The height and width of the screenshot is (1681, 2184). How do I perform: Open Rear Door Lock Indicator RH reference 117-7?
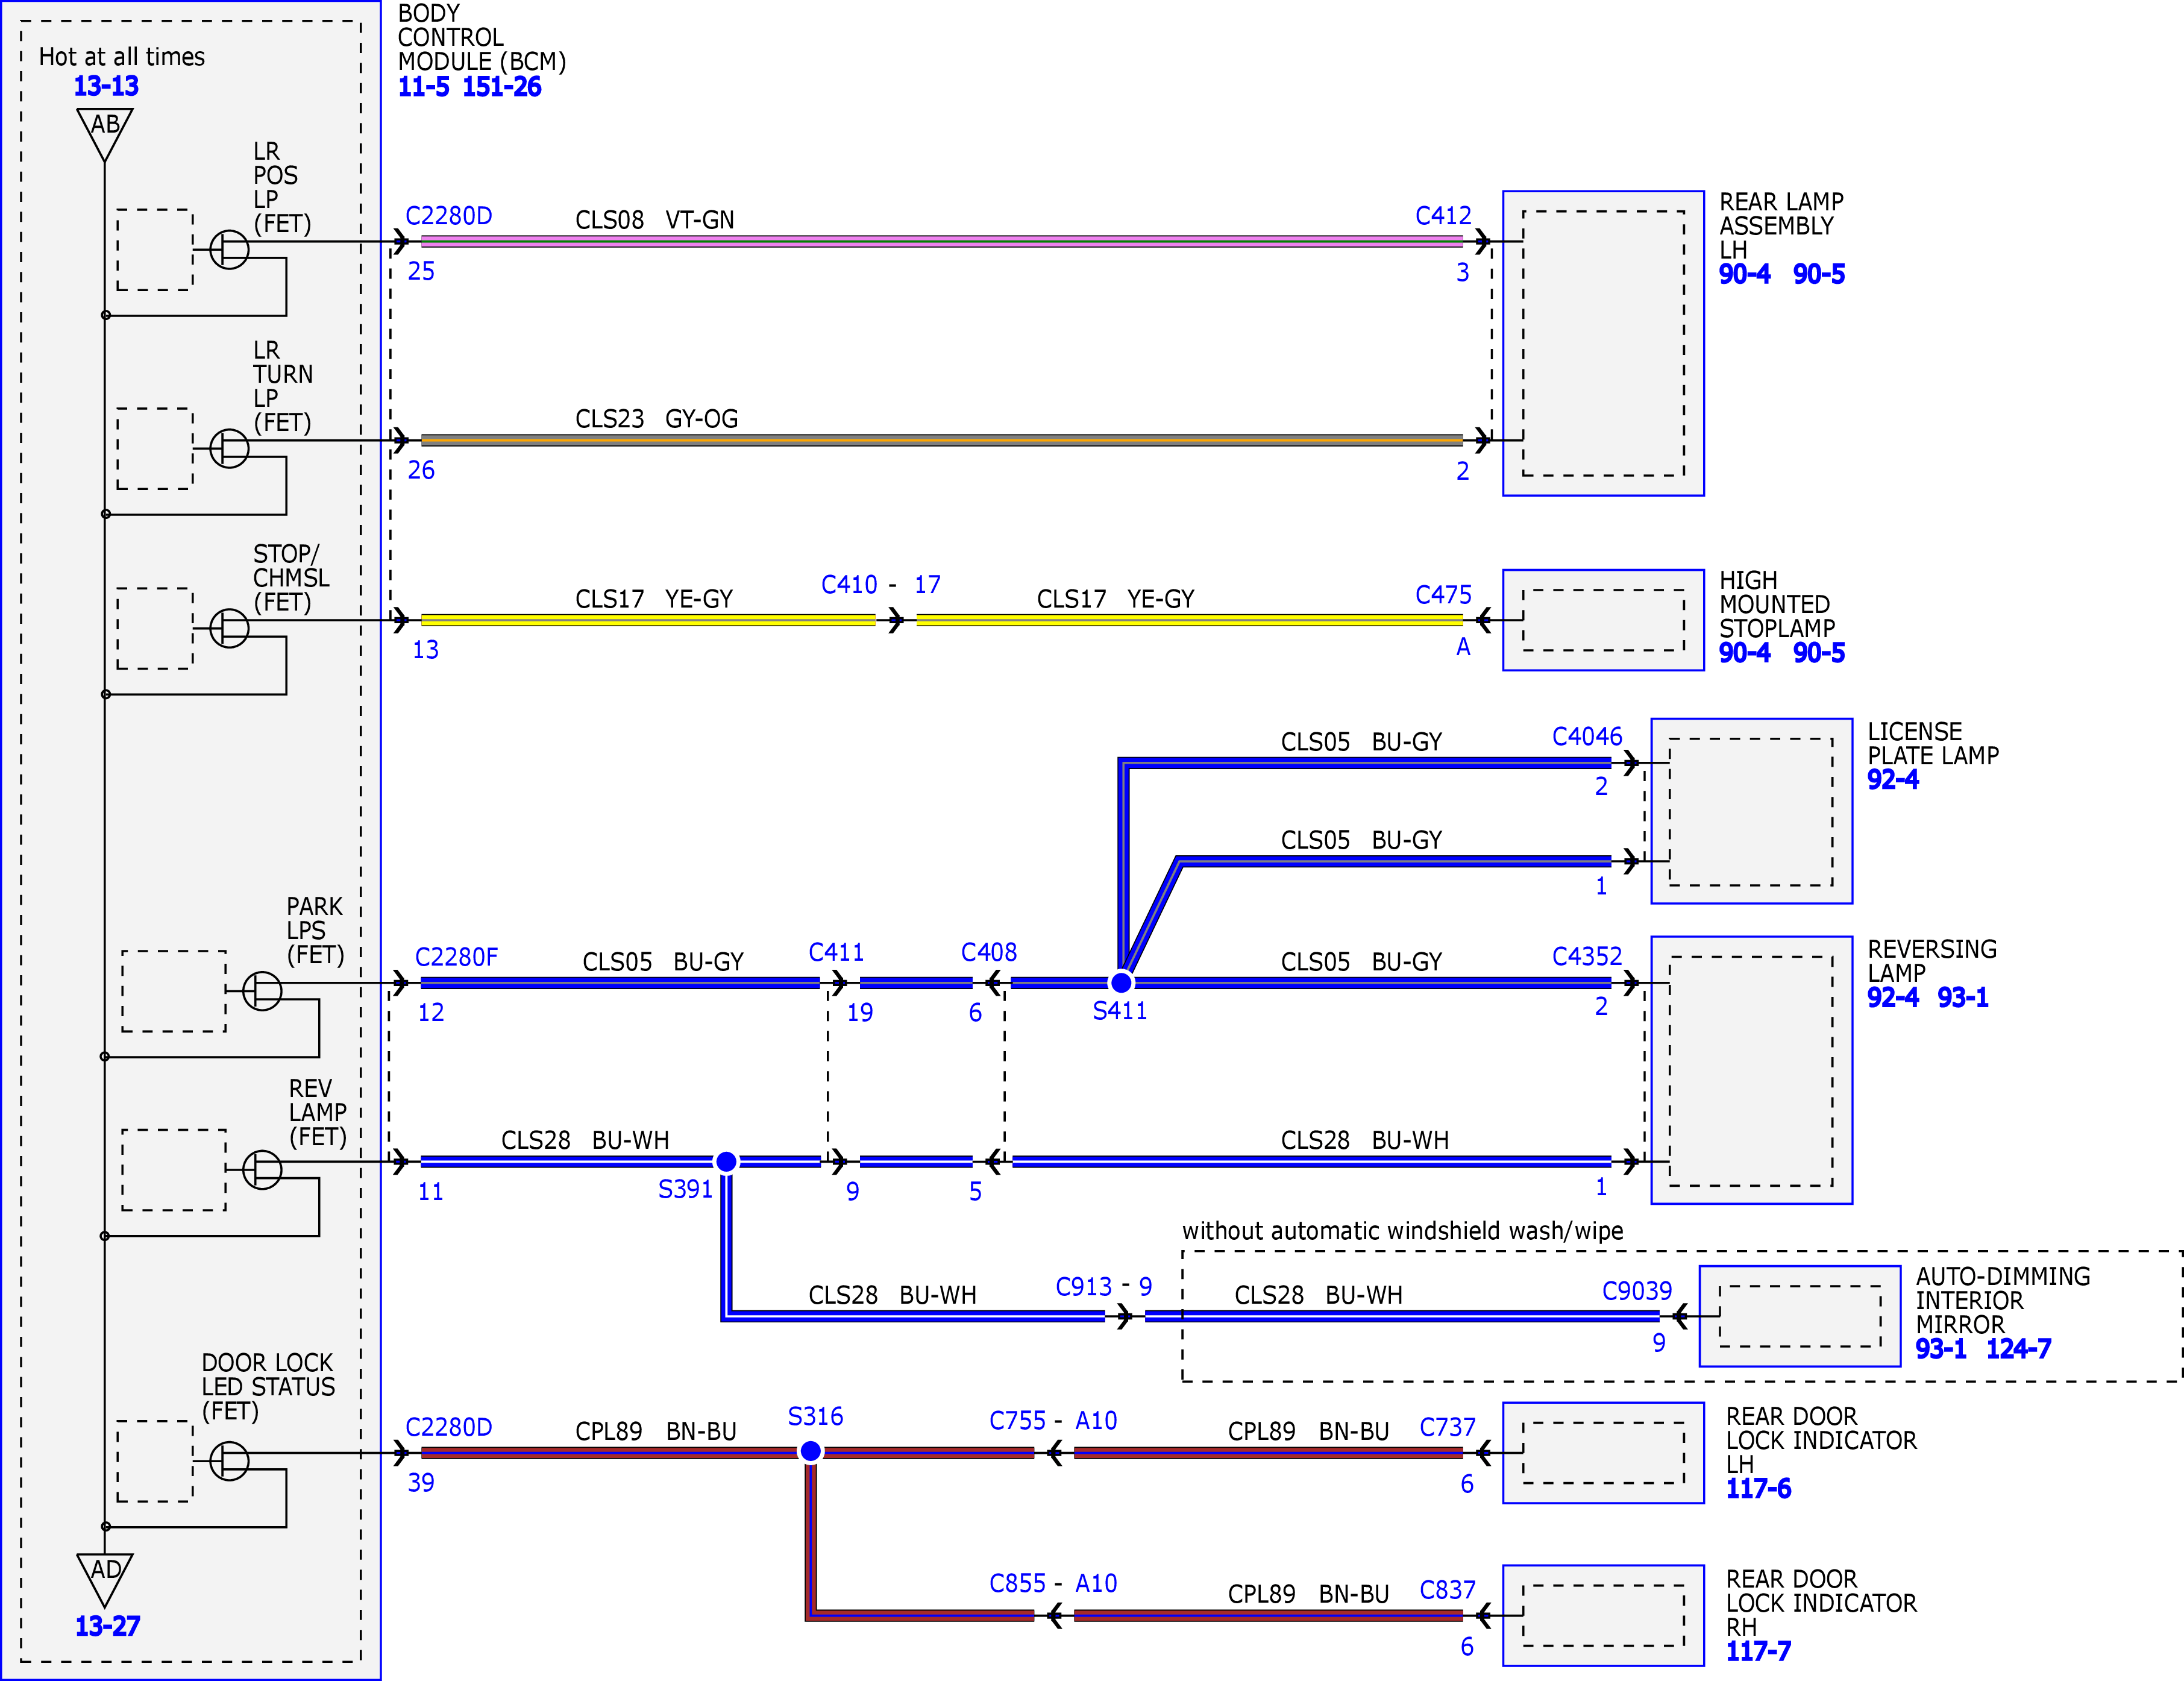(x=1759, y=1651)
